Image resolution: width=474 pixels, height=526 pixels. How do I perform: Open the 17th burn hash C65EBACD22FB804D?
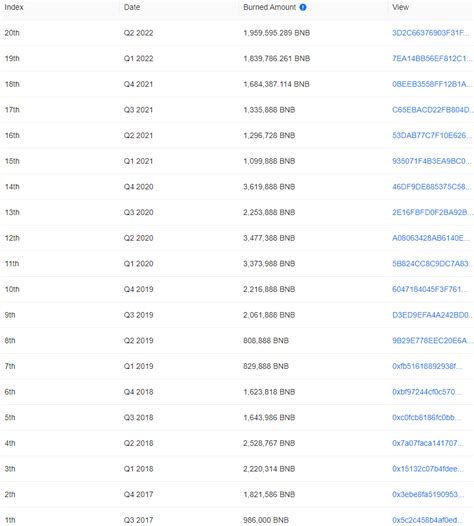(433, 110)
